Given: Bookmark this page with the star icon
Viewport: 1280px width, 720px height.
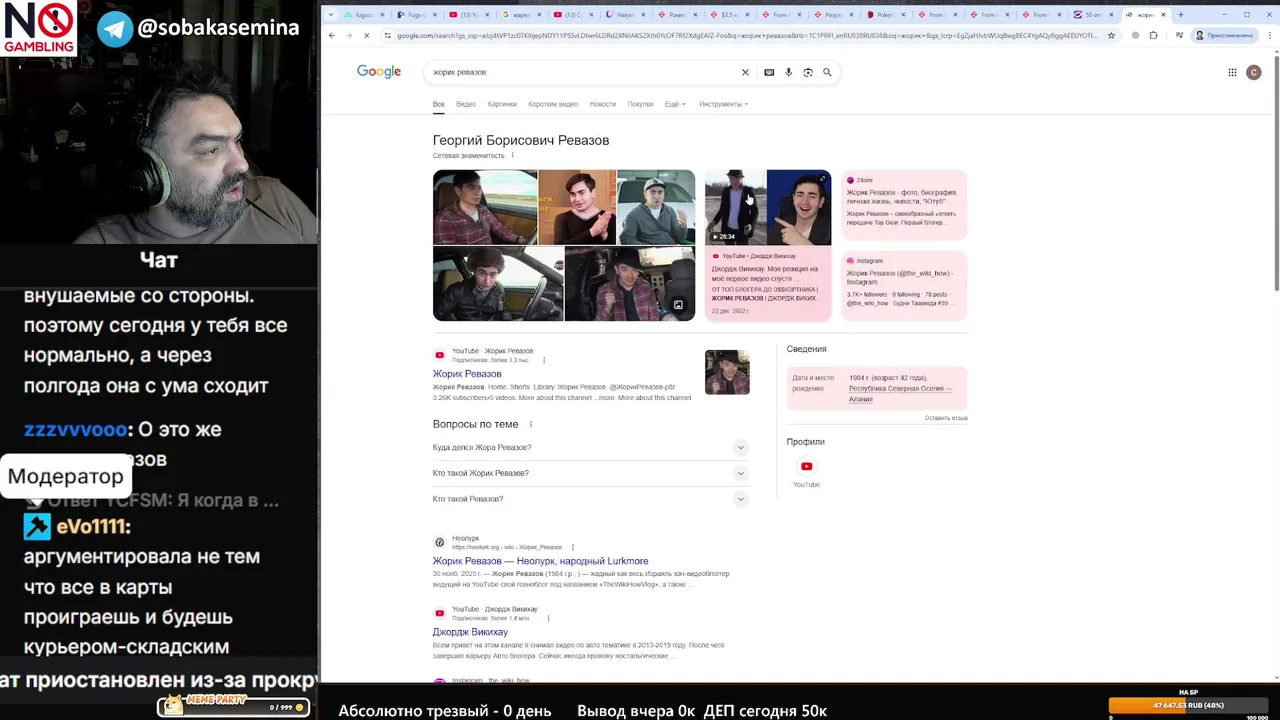Looking at the screenshot, I should click(1111, 35).
